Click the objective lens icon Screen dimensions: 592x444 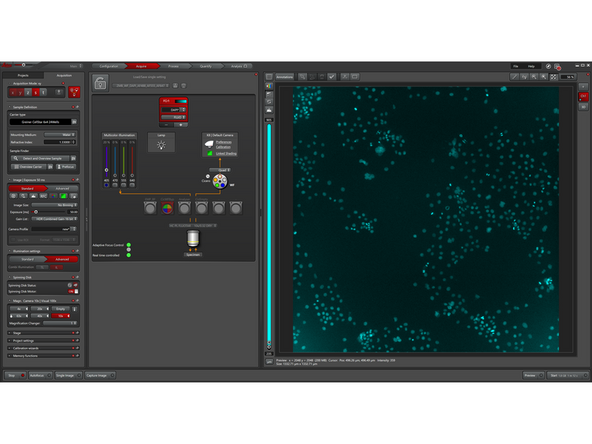[193, 239]
